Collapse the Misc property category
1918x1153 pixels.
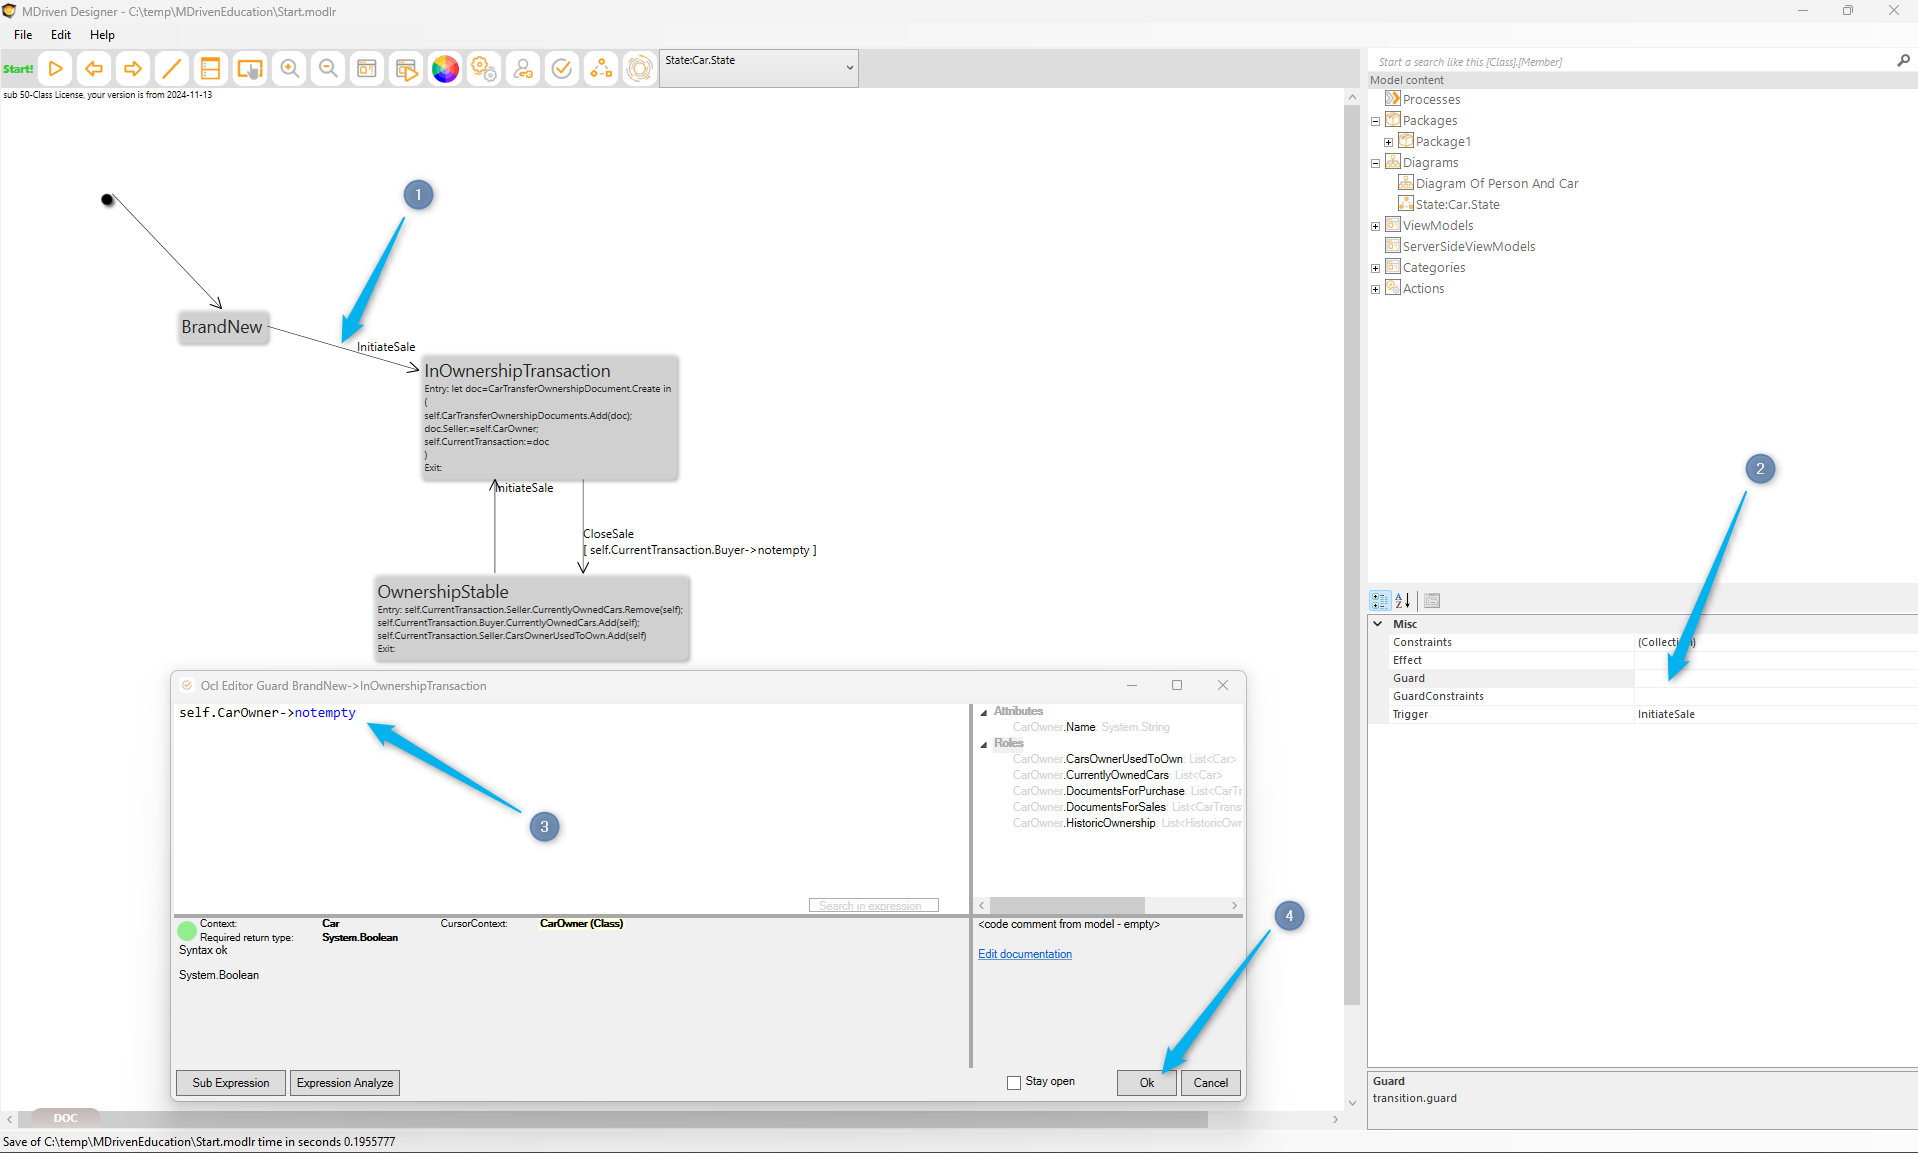1378,624
